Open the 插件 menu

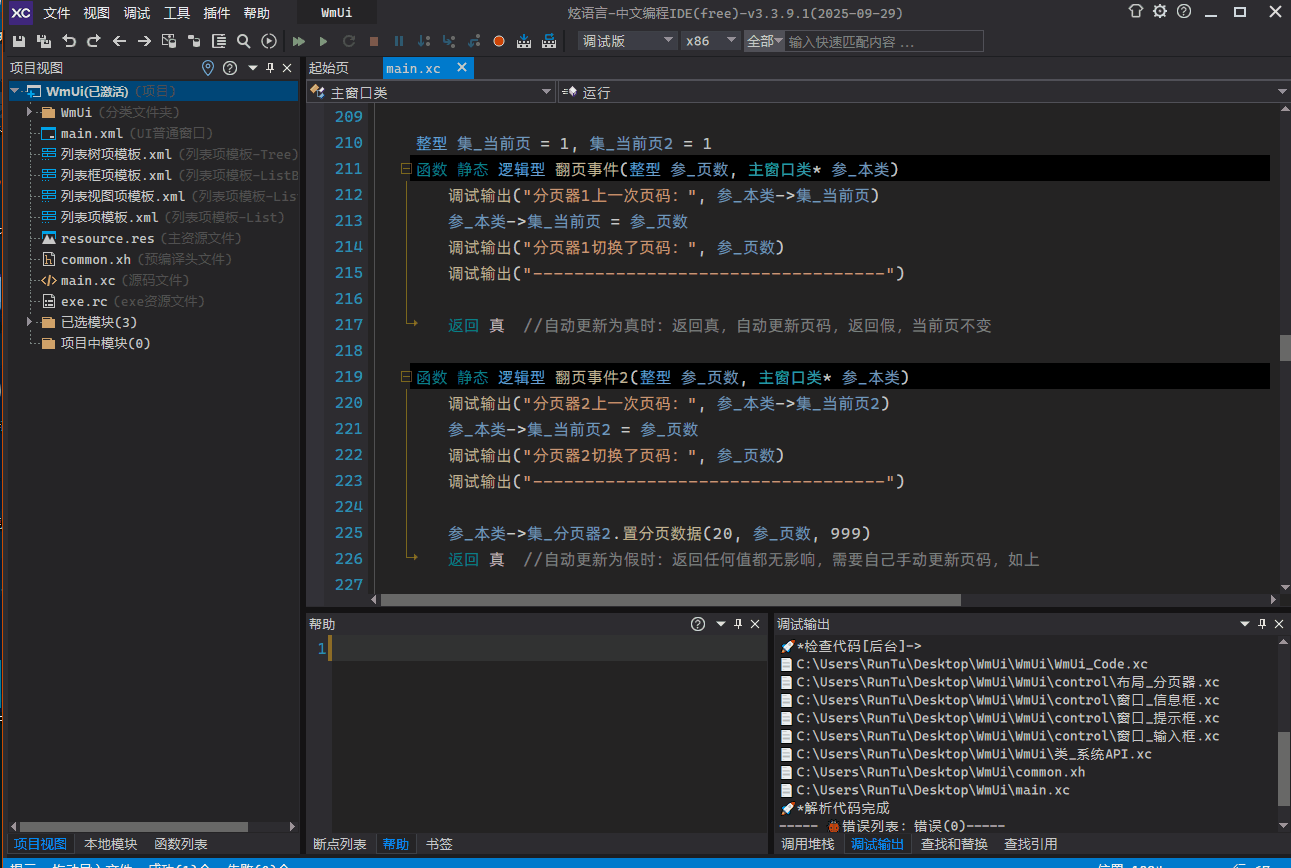pos(216,13)
